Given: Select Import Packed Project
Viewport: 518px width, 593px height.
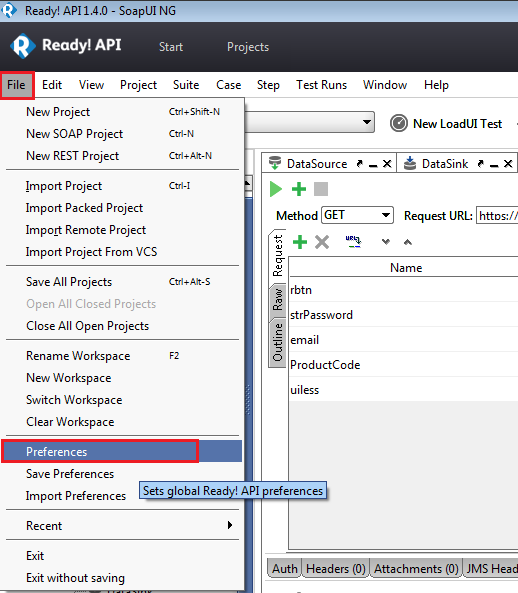Looking at the screenshot, I should point(123,208).
